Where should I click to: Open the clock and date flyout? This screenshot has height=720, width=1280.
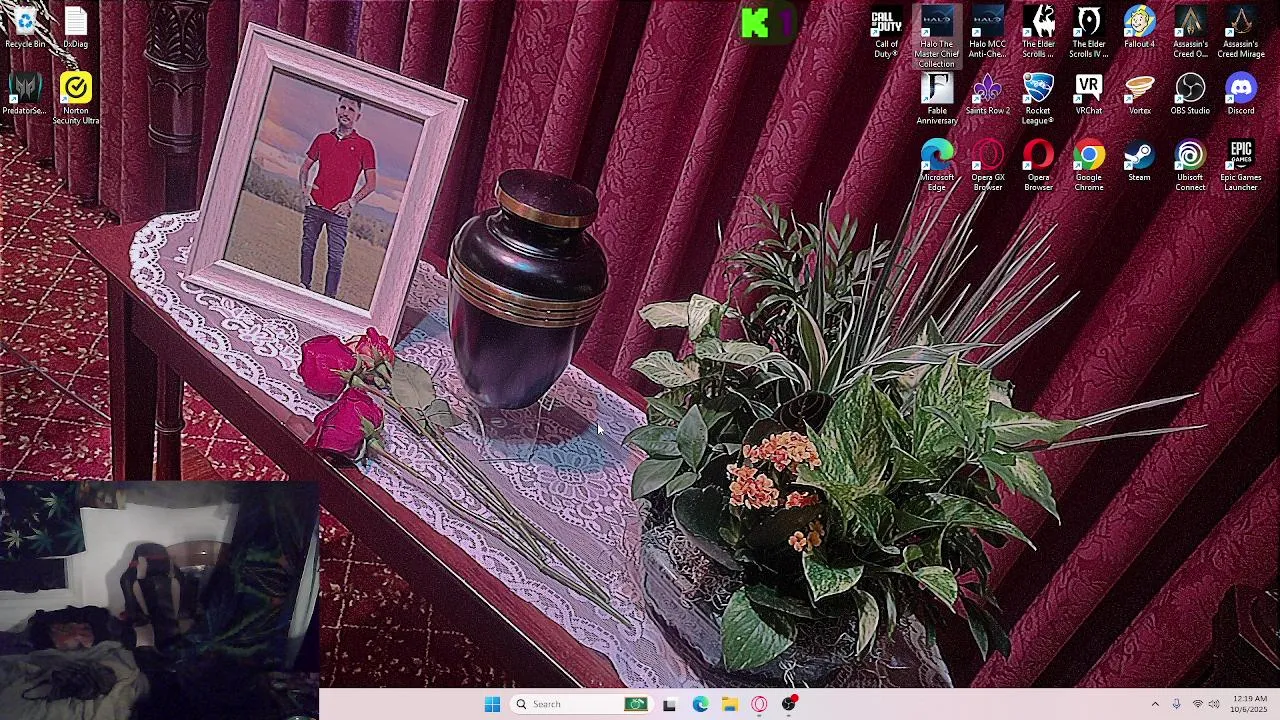pyautogui.click(x=1249, y=704)
